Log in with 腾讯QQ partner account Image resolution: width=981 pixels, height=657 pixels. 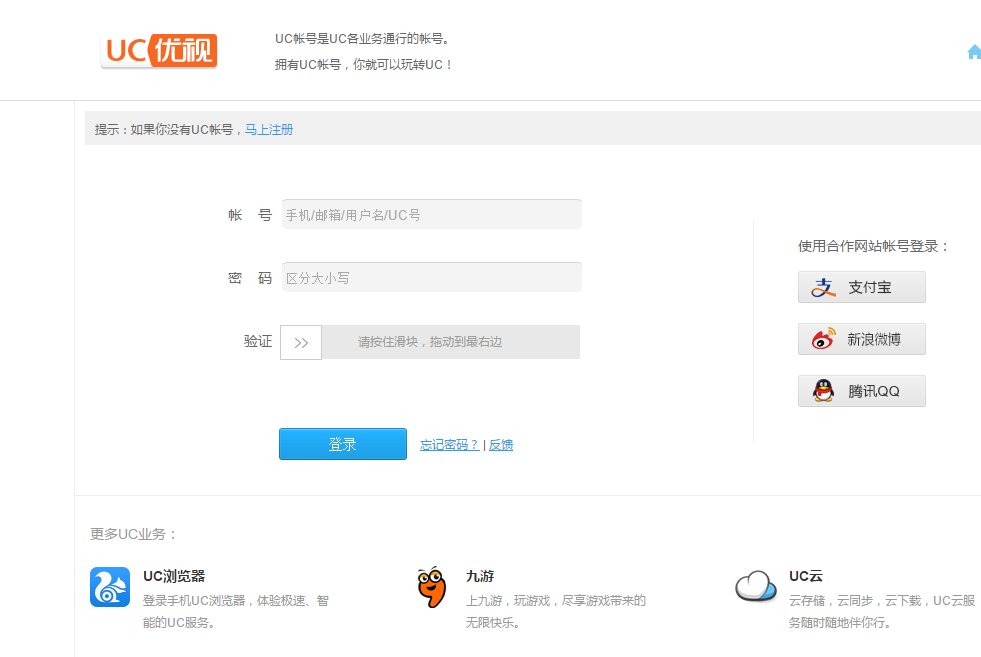click(861, 391)
